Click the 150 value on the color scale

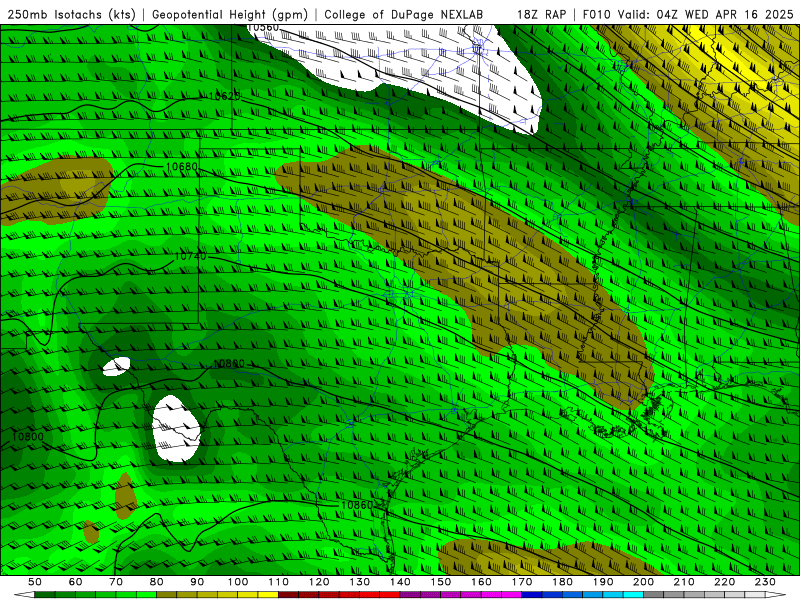pos(441,582)
